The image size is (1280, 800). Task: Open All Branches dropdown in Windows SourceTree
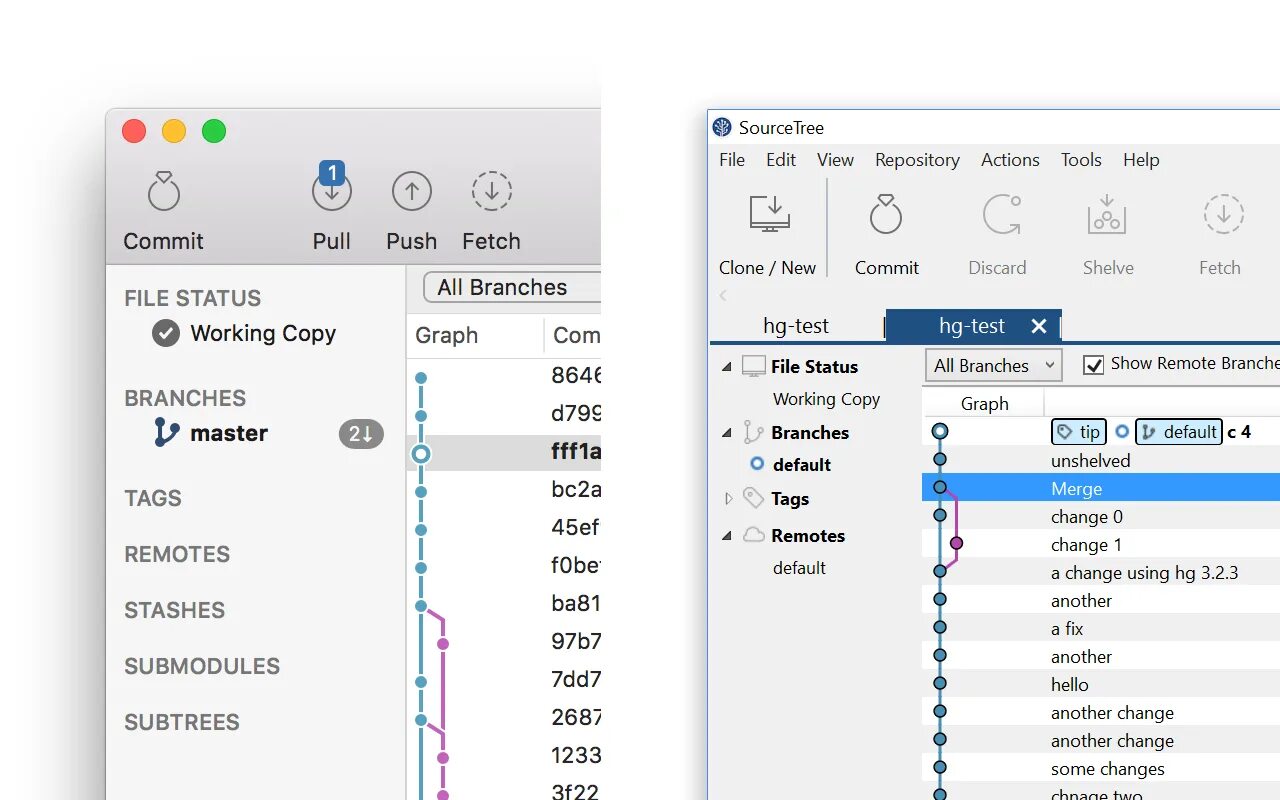click(x=994, y=366)
